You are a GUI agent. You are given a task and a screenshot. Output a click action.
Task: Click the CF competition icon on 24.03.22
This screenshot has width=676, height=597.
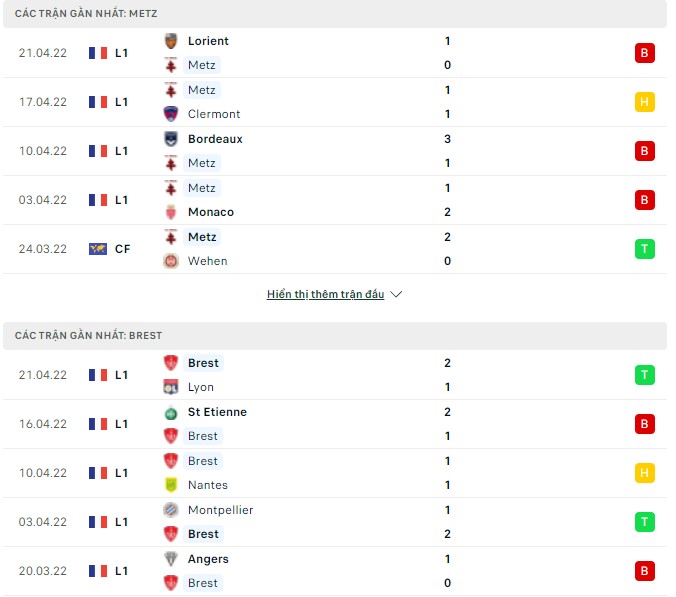[98, 249]
